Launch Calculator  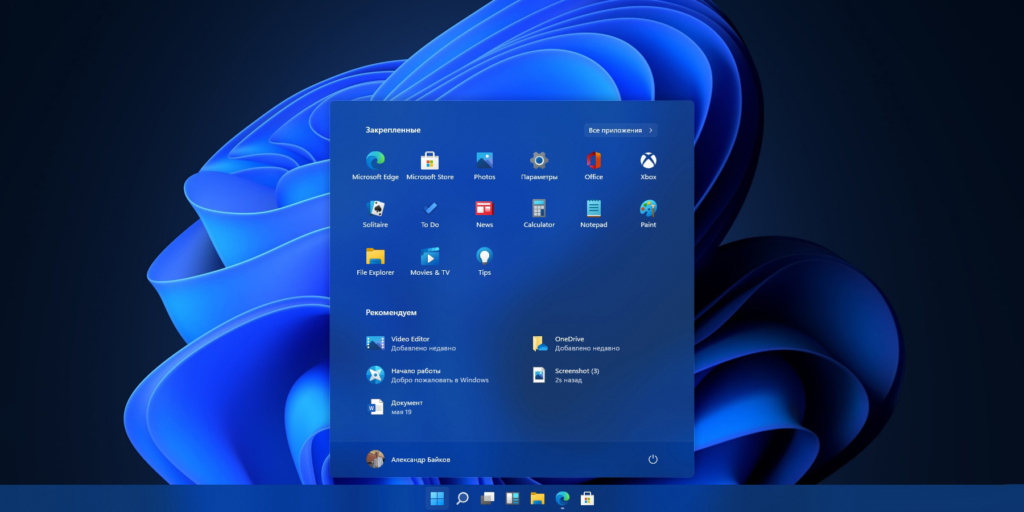pyautogui.click(x=539, y=214)
